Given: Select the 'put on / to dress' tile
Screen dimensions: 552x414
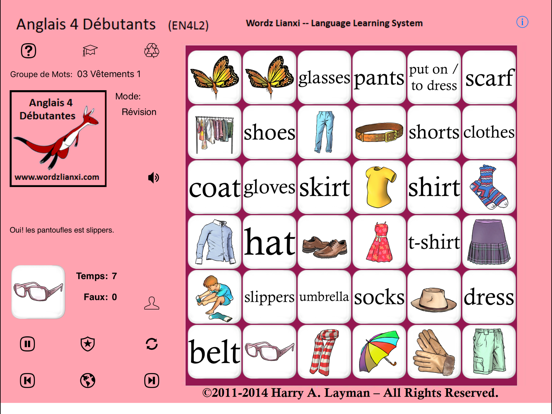Looking at the screenshot, I should (434, 77).
